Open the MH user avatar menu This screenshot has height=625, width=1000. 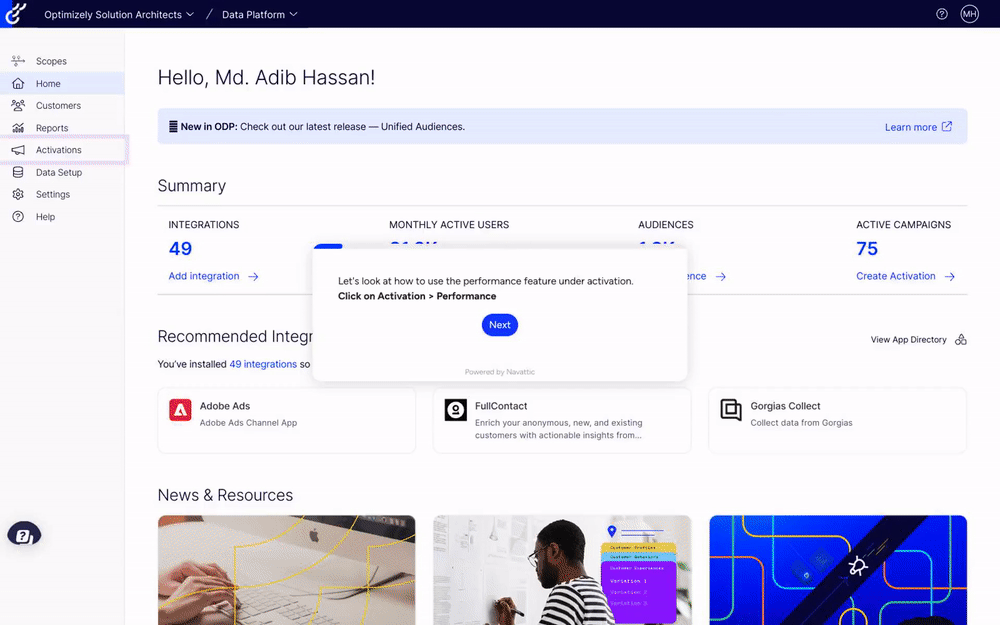click(969, 14)
